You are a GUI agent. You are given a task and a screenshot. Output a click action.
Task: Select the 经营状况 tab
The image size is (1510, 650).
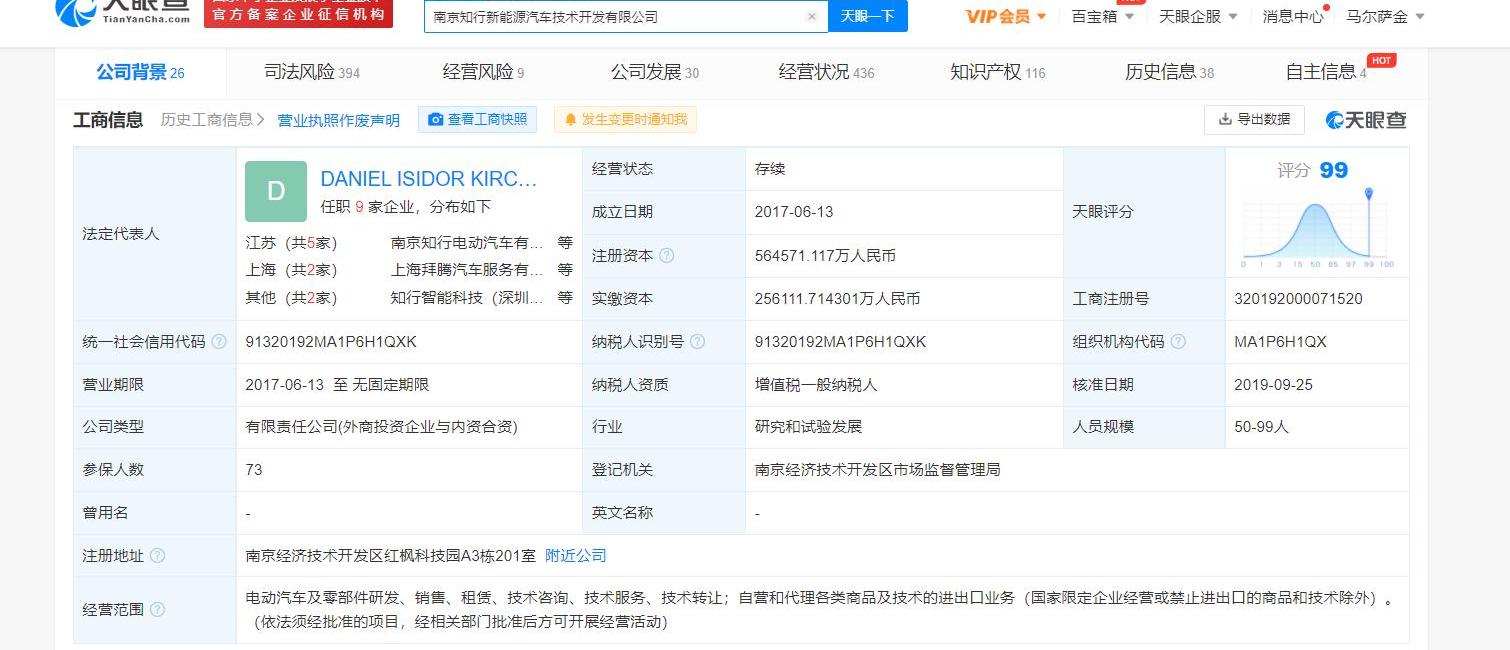pyautogui.click(x=826, y=72)
